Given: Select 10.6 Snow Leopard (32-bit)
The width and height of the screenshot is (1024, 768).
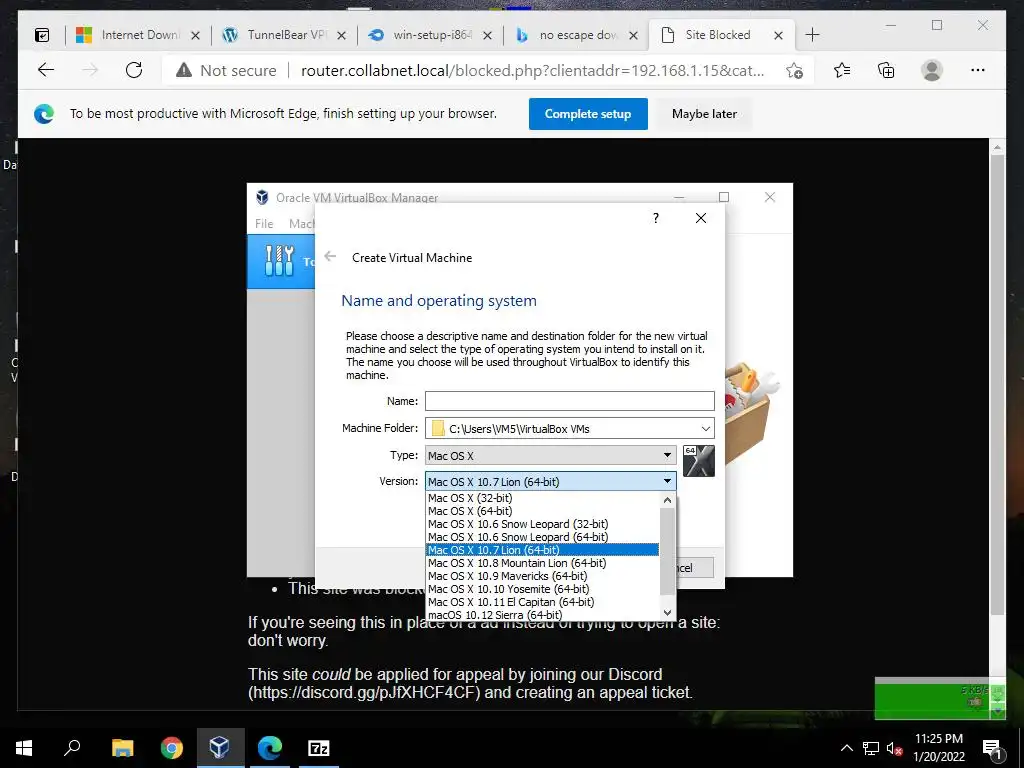Looking at the screenshot, I should click(542, 524).
